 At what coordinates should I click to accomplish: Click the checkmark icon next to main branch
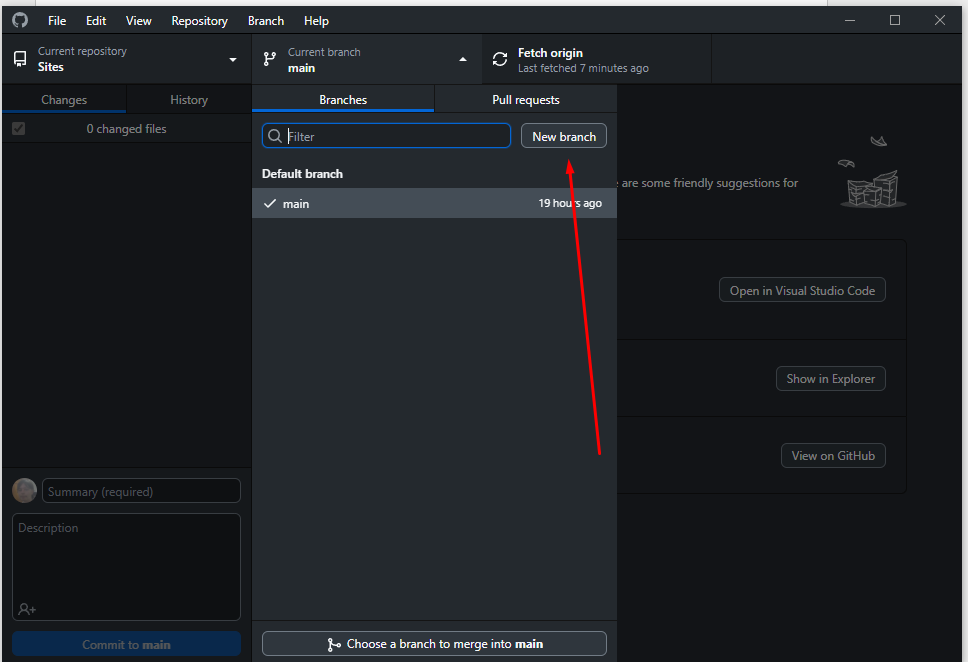(270, 203)
